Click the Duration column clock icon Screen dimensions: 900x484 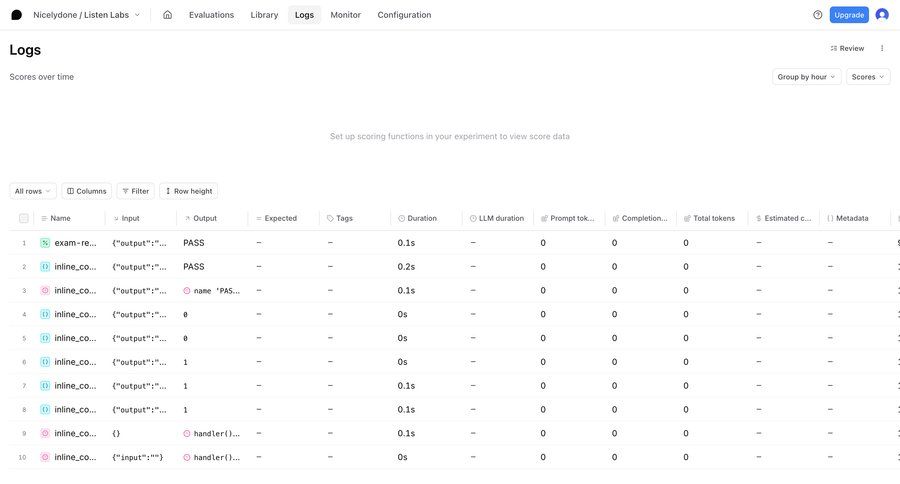pos(401,218)
